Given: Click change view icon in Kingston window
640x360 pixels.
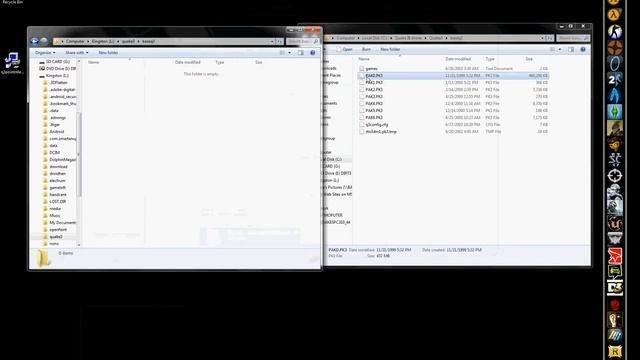Looking at the screenshot, I should point(282,53).
